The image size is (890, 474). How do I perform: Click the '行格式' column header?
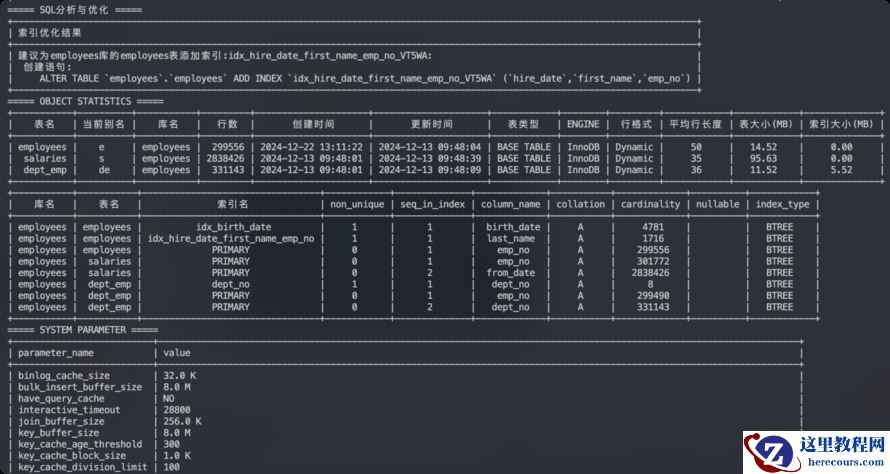(636, 124)
